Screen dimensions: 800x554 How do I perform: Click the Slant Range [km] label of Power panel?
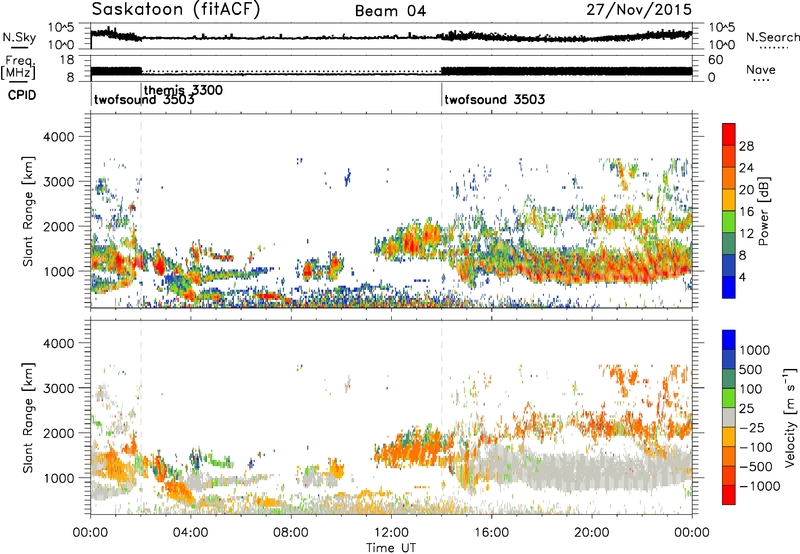pos(29,211)
